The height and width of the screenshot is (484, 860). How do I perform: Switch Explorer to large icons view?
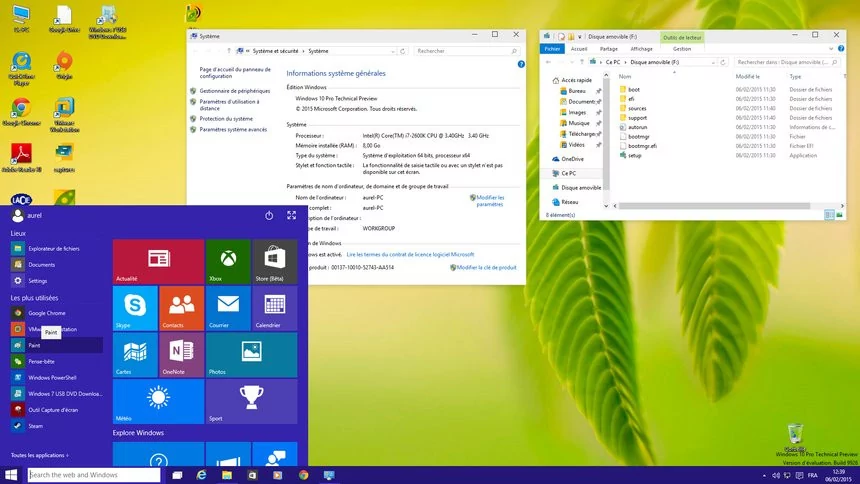coord(839,215)
